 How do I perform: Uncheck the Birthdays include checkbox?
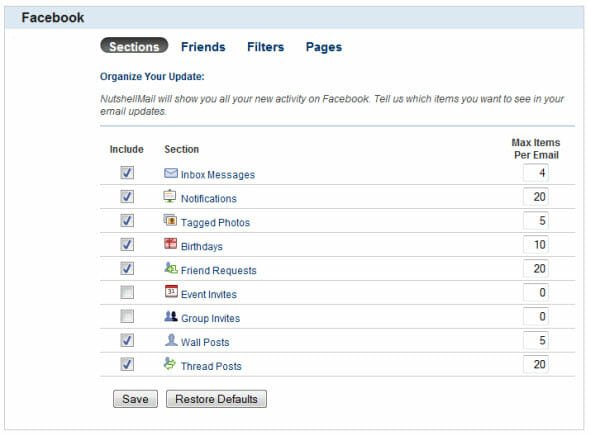(127, 245)
